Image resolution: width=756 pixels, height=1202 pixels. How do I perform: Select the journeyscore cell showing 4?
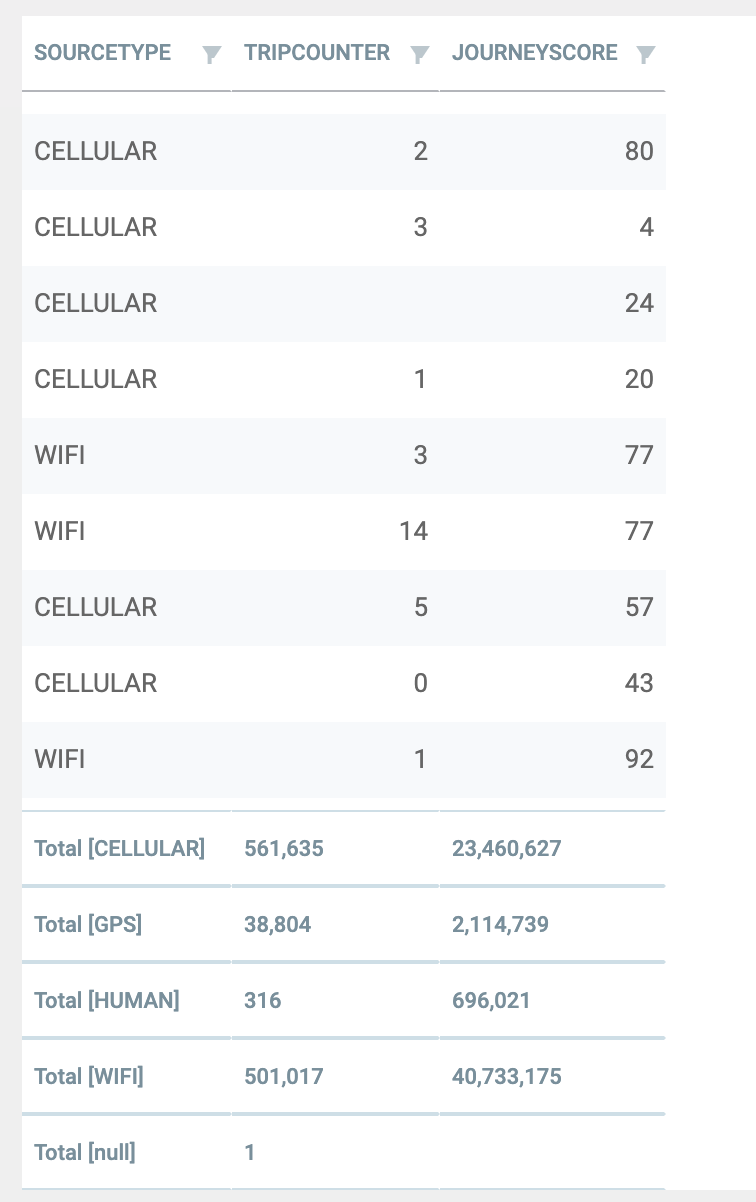[647, 227]
